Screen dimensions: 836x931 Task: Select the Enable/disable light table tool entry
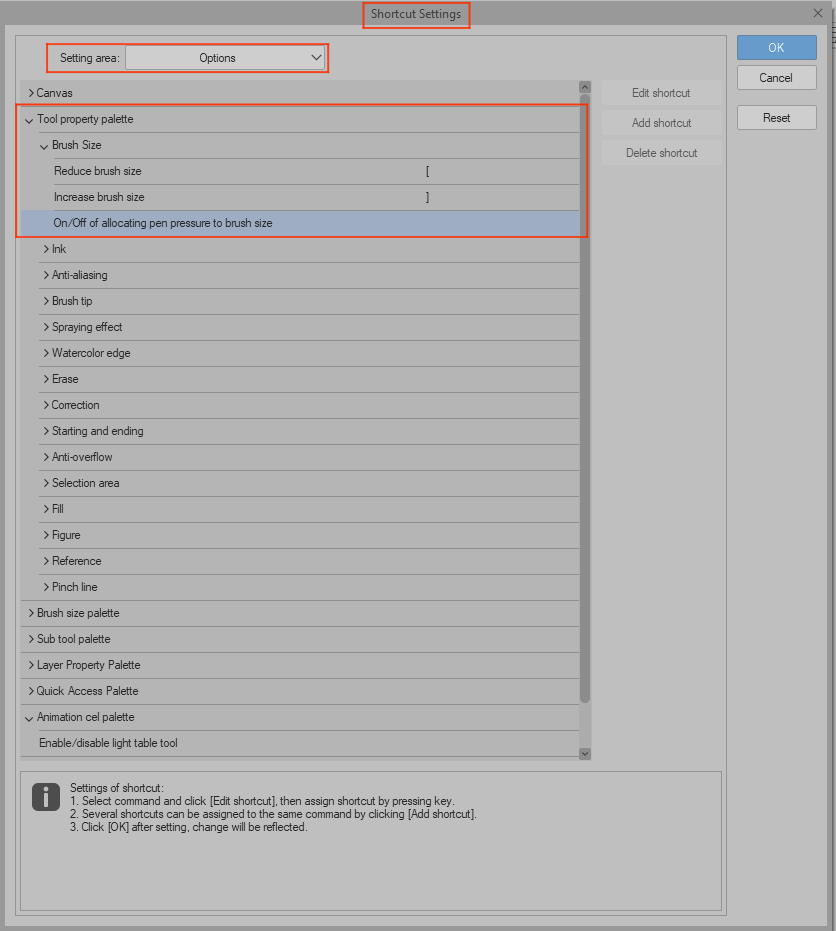pos(200,742)
